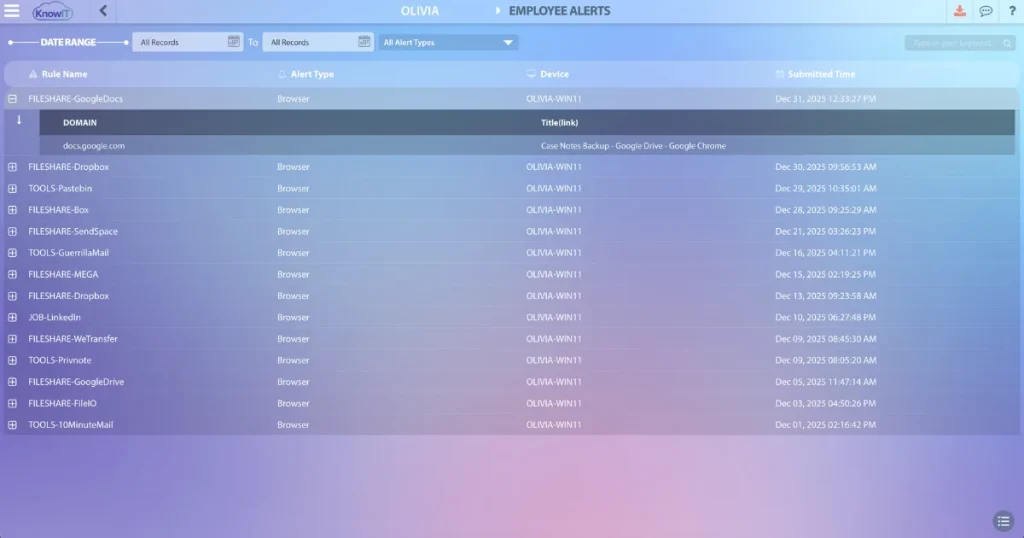Expand the TOOLS-GuerrillaMail row
Viewport: 1024px width, 538px height.
pyautogui.click(x=12, y=253)
